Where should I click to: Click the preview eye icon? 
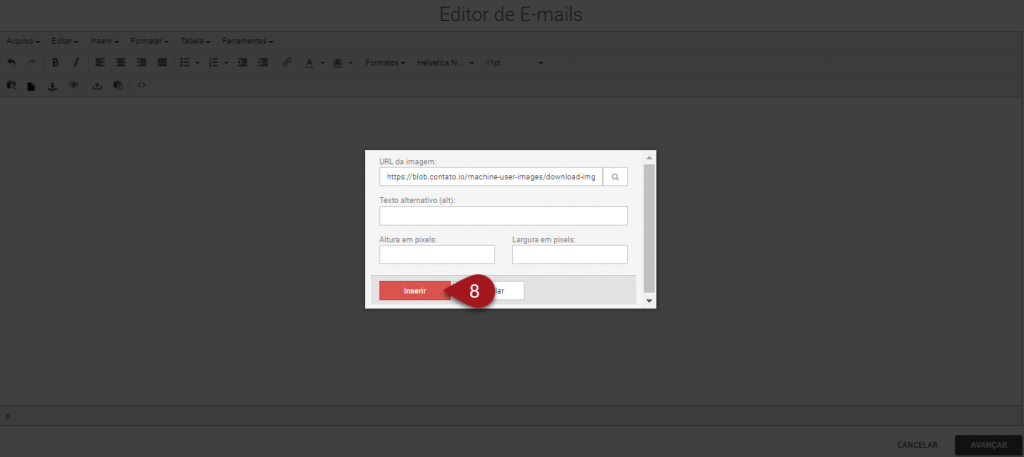click(x=73, y=85)
